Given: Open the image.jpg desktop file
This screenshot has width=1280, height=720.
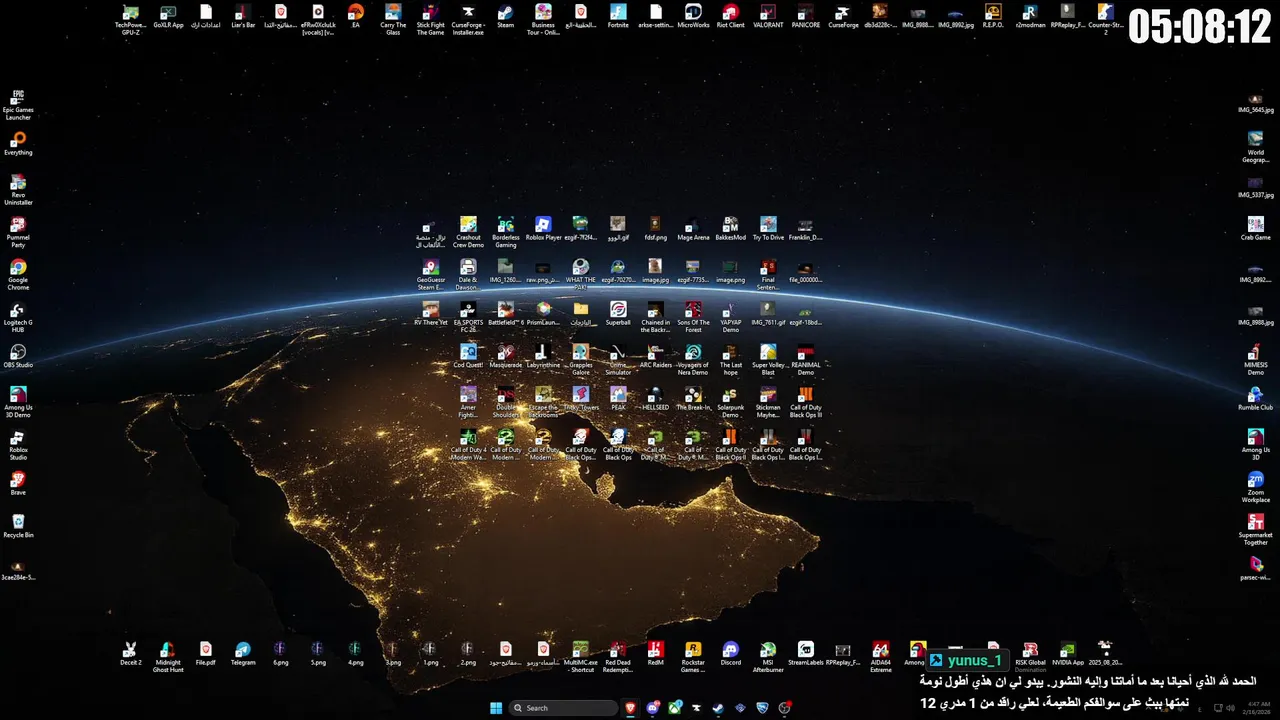Looking at the screenshot, I should (x=655, y=271).
